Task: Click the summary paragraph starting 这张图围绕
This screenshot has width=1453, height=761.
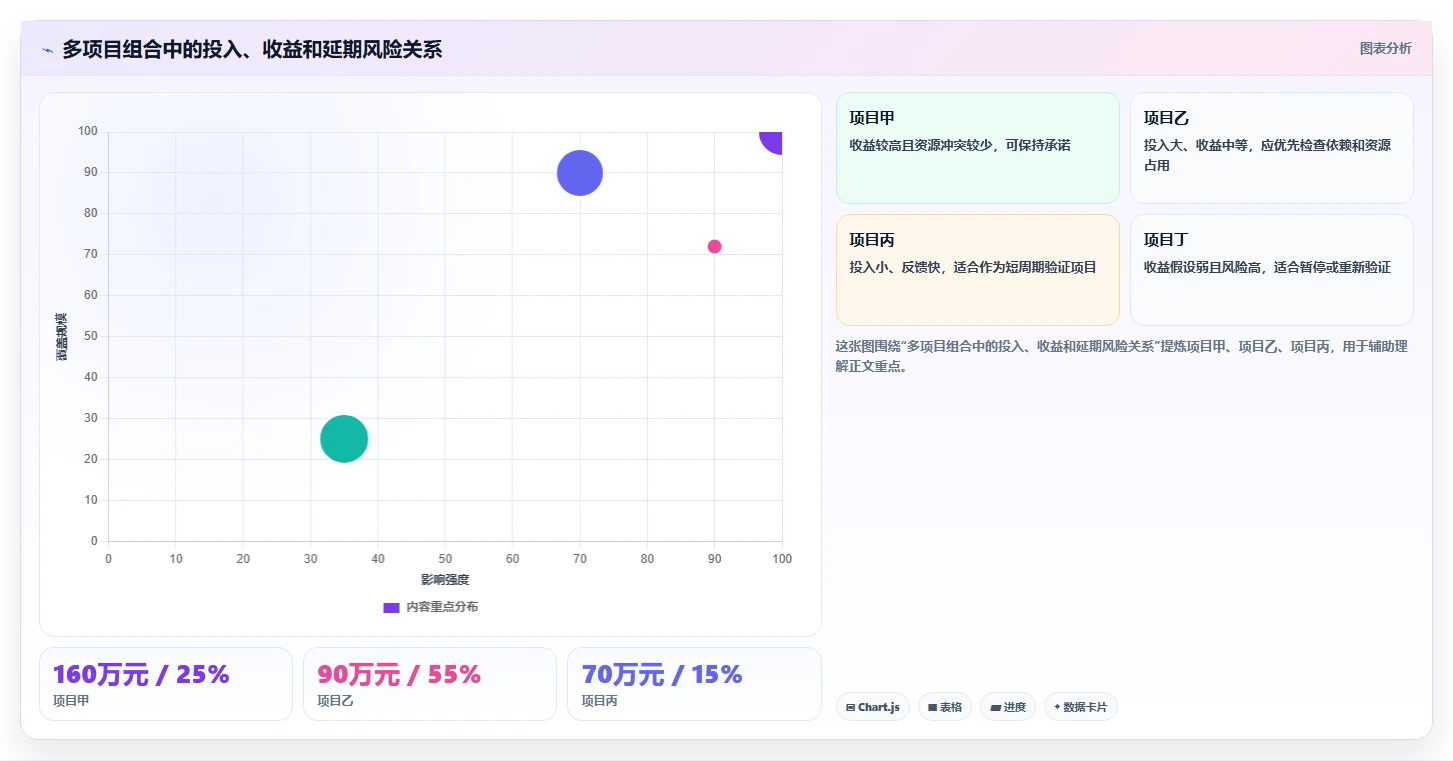Action: click(x=1121, y=356)
